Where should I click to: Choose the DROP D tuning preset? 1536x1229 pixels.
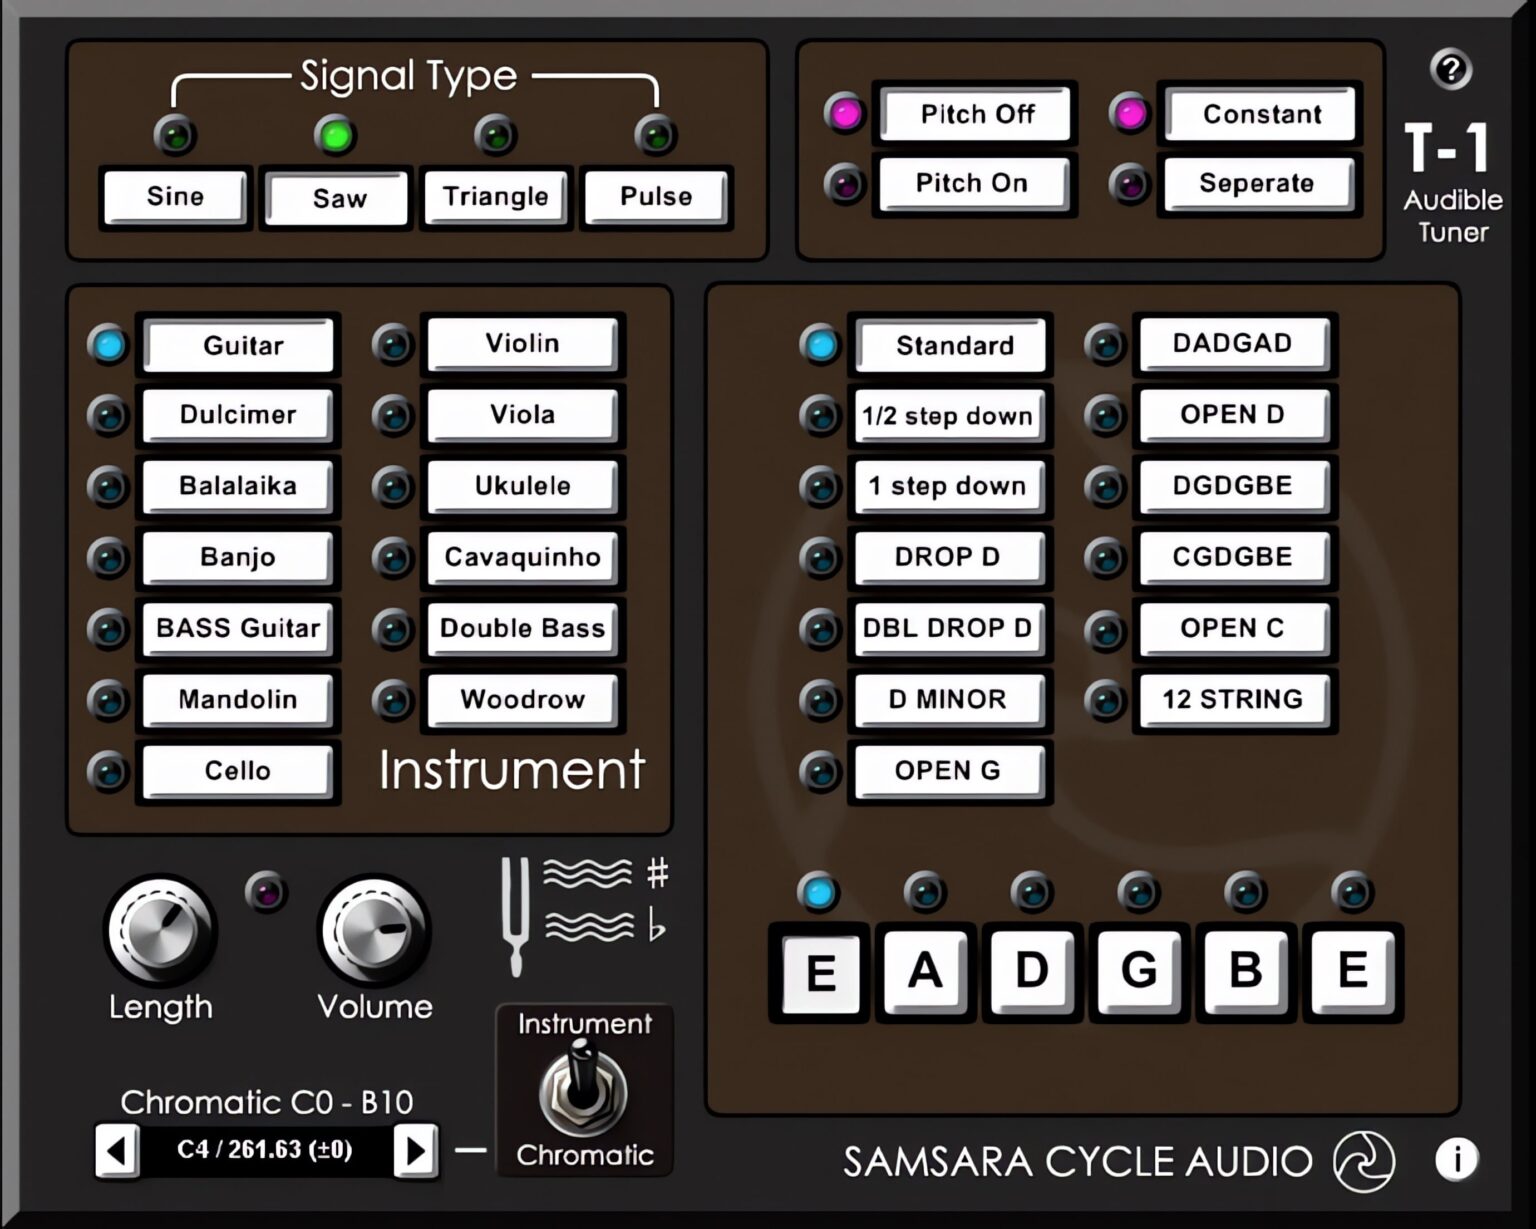[948, 558]
